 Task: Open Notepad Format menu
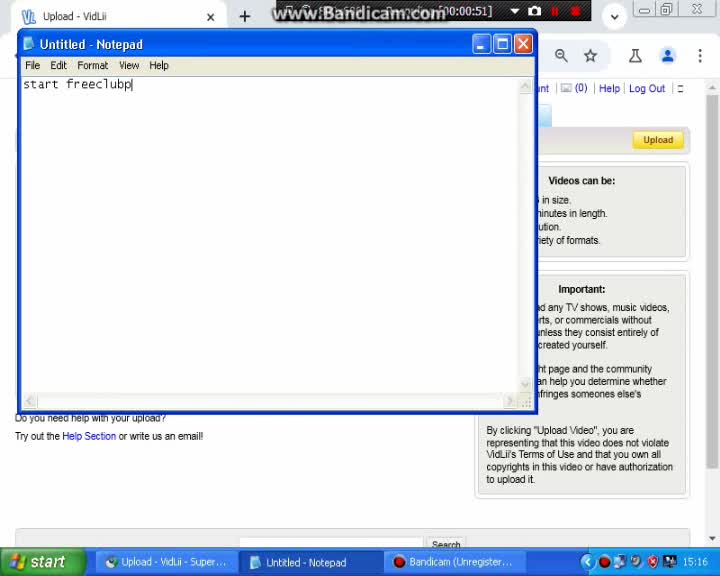(93, 66)
